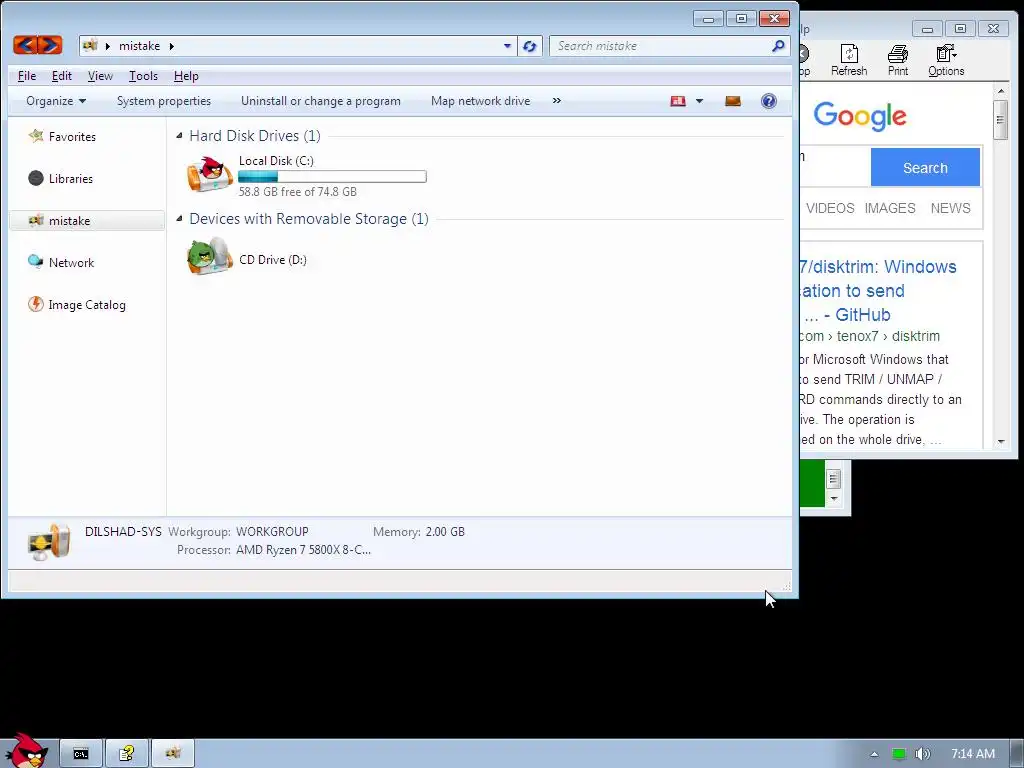Click System properties
The height and width of the screenshot is (768, 1024).
pyautogui.click(x=164, y=101)
